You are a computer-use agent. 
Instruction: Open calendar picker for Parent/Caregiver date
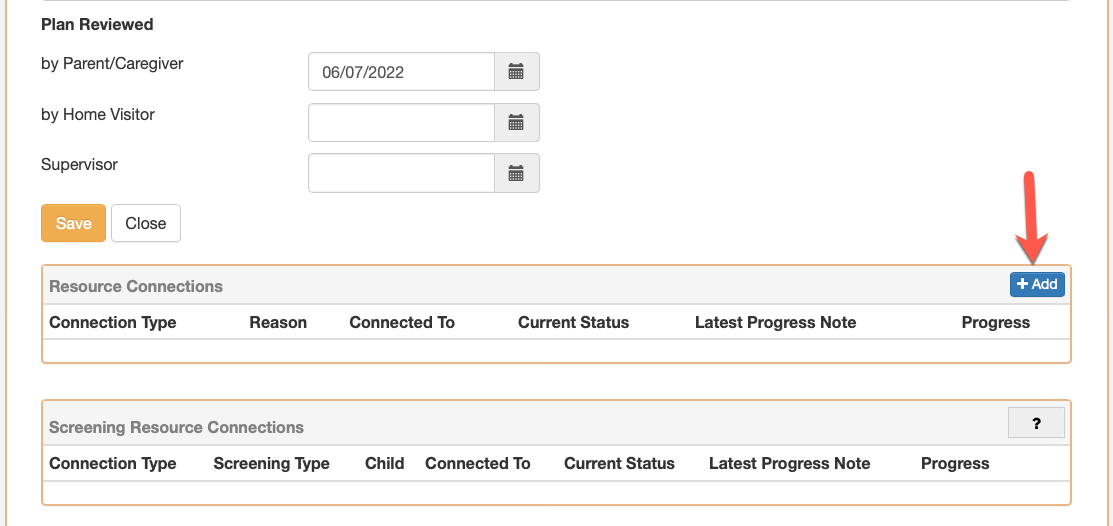(517, 72)
